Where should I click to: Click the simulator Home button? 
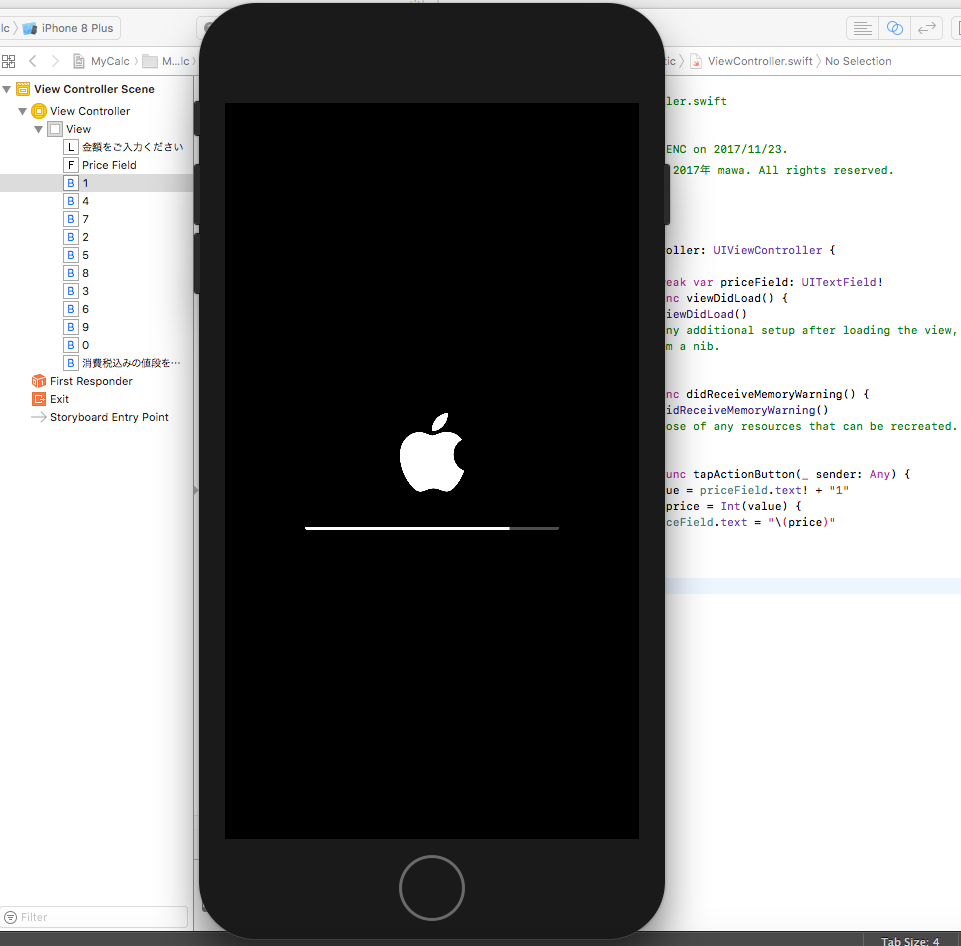coord(431,888)
